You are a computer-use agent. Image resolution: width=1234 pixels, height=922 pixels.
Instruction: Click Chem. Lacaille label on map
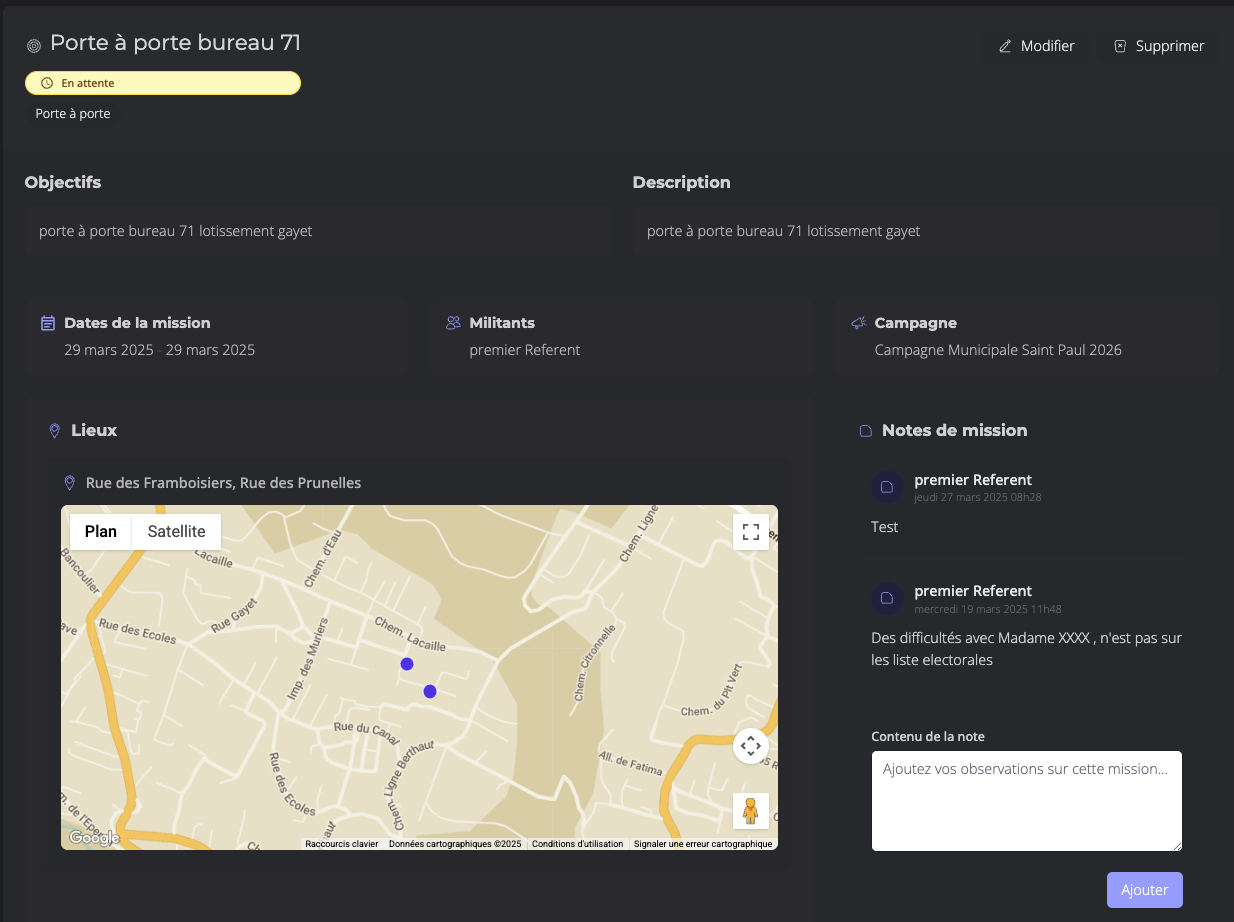(410, 633)
